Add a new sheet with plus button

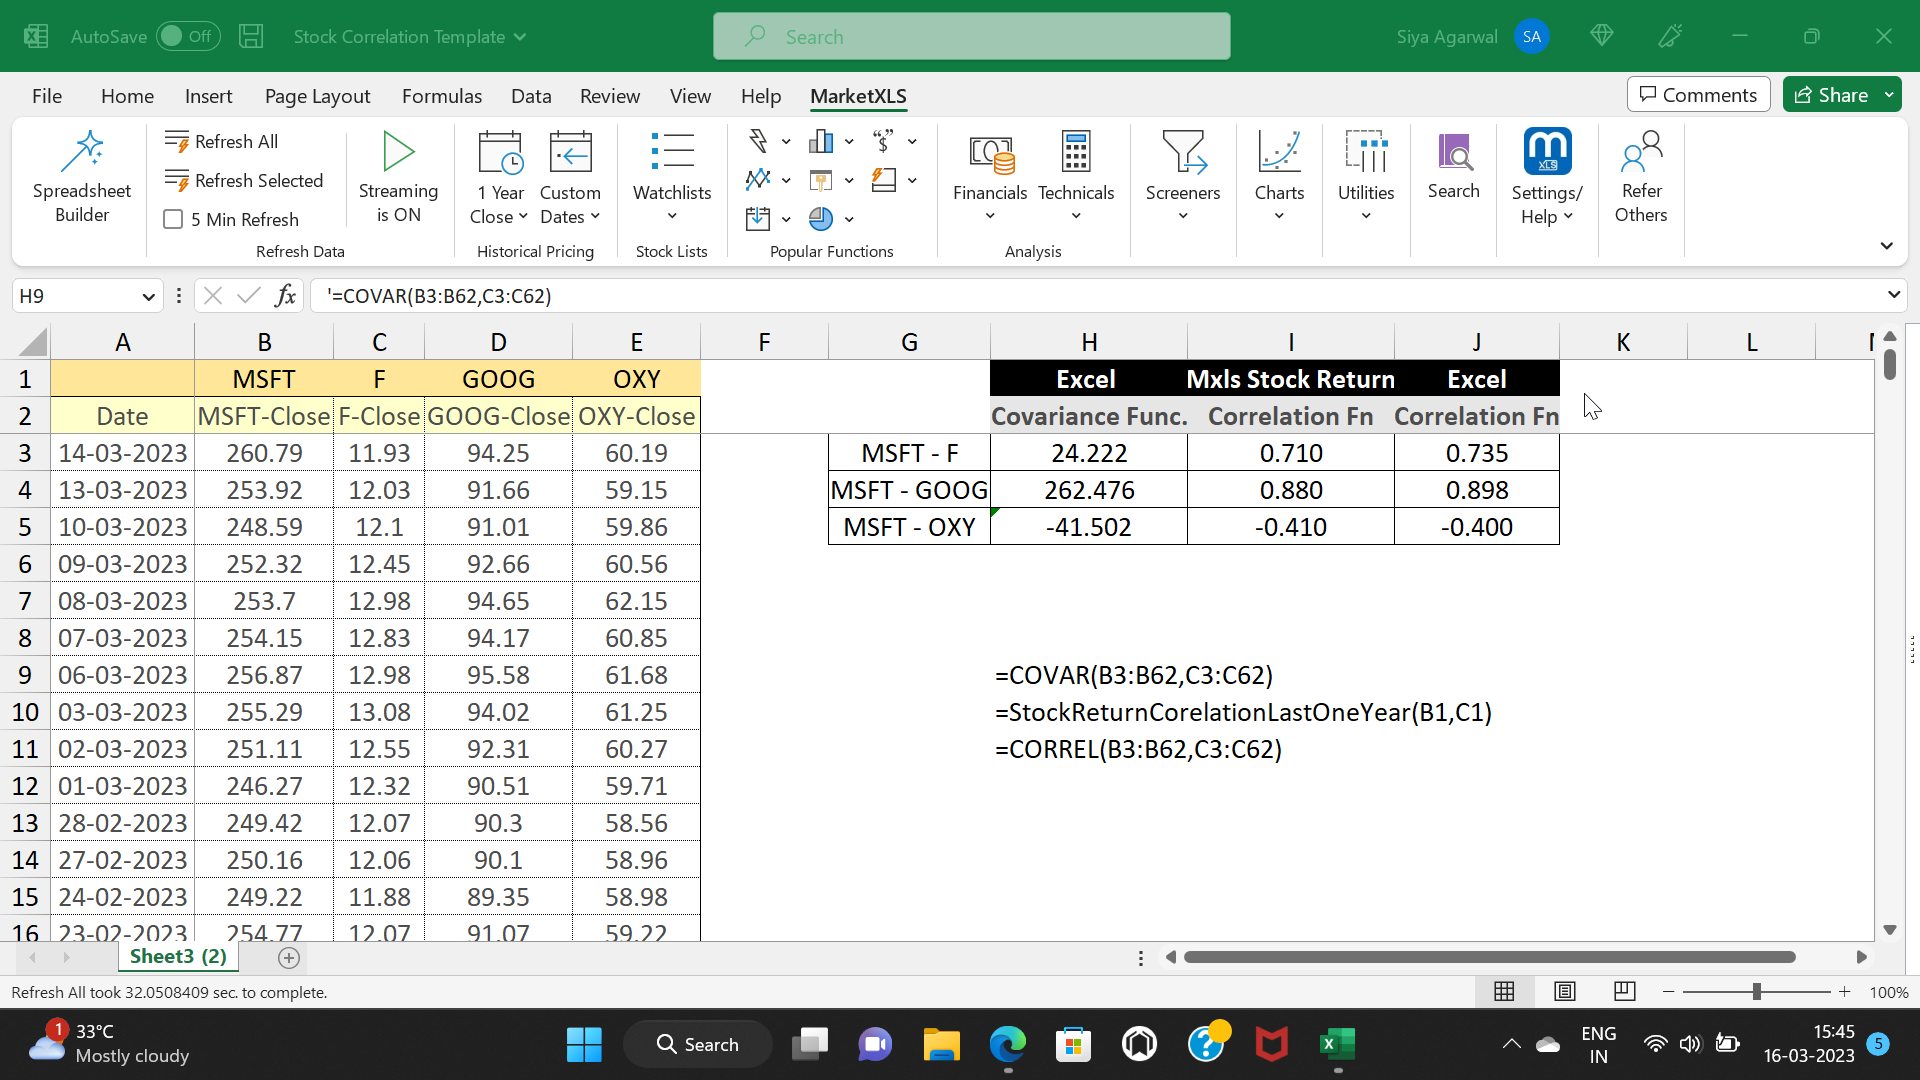pyautogui.click(x=289, y=958)
